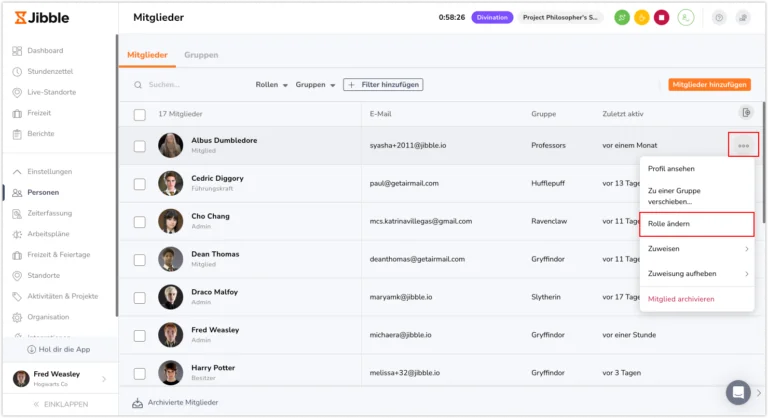Image resolution: width=768 pixels, height=418 pixels.
Task: Open Organisation settings
Action: pos(41,317)
